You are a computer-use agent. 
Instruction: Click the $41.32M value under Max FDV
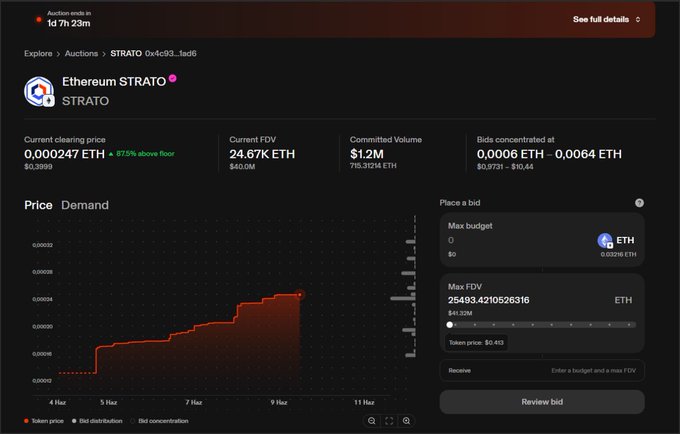[x=460, y=313]
